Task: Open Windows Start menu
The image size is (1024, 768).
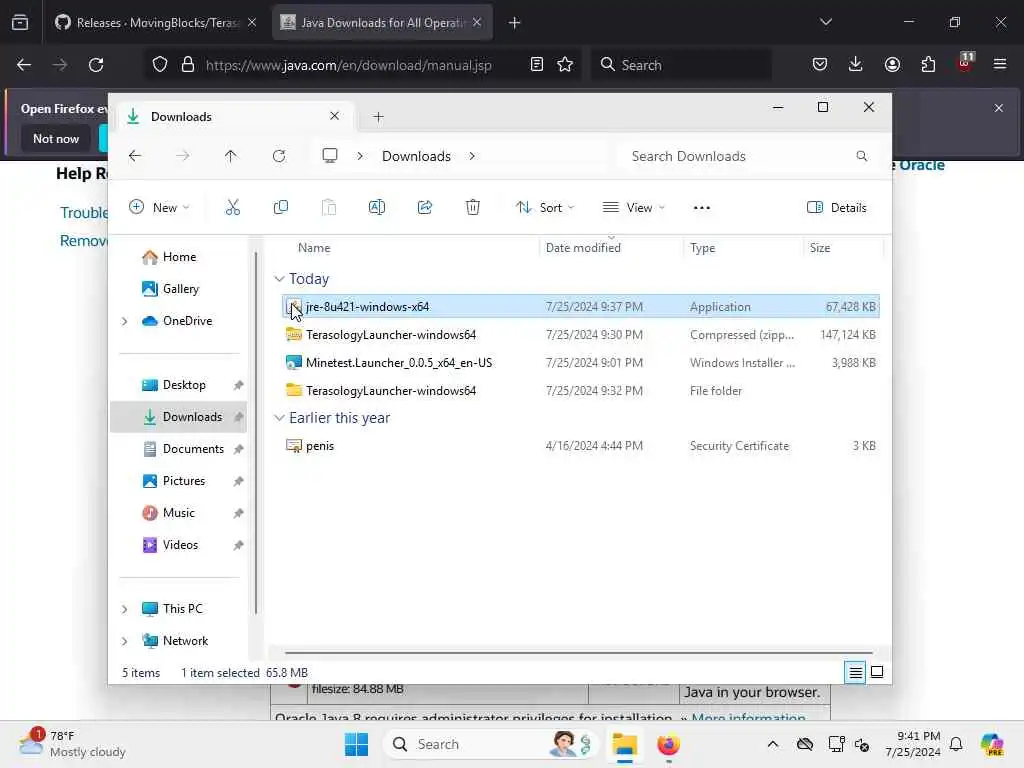Action: point(357,744)
